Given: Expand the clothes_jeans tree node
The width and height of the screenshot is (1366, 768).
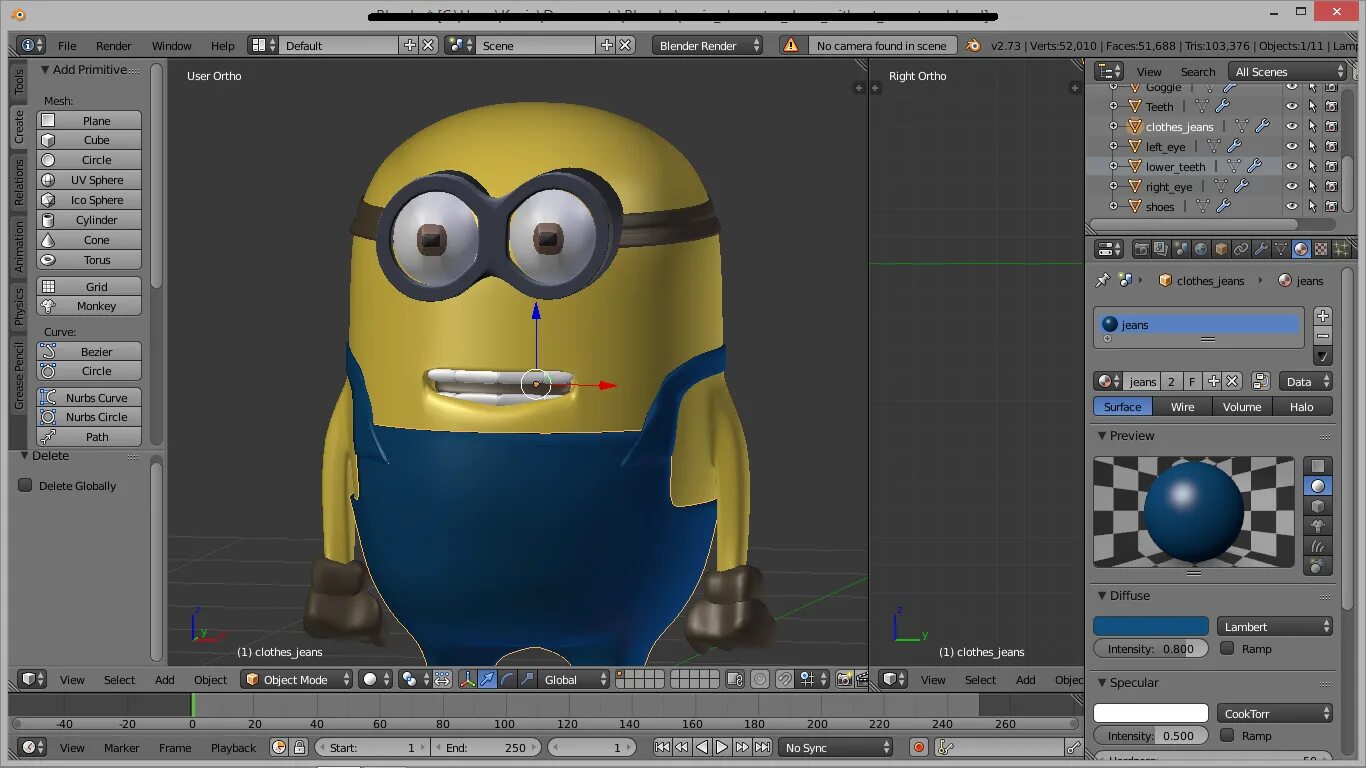Looking at the screenshot, I should click(x=1114, y=126).
